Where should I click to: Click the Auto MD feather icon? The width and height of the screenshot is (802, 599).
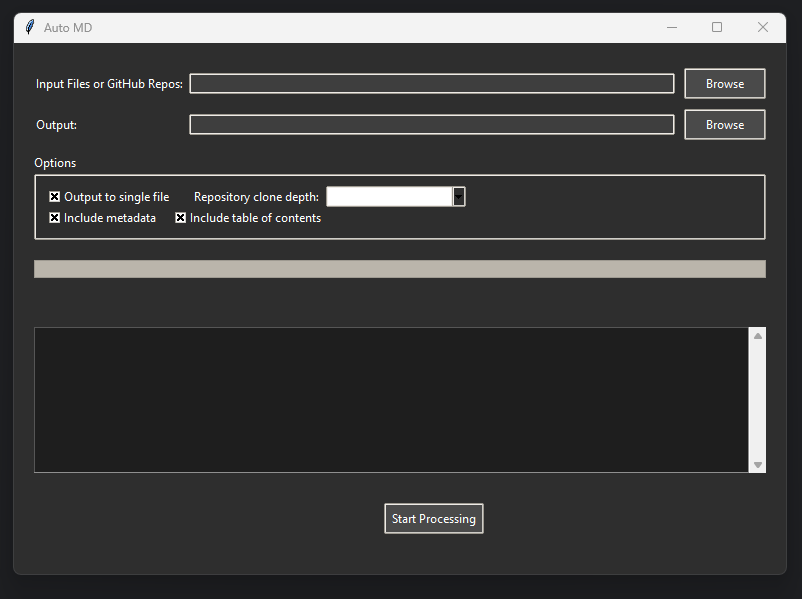[x=30, y=27]
